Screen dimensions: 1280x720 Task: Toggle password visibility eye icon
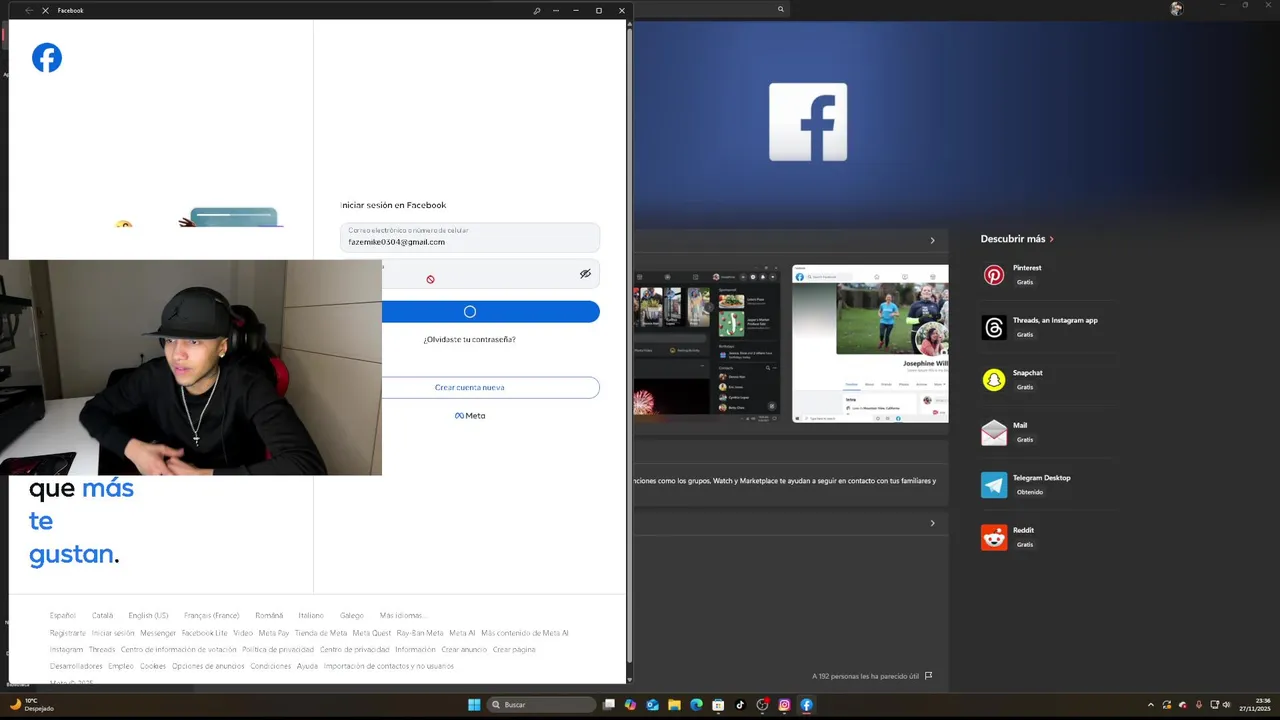pos(585,274)
